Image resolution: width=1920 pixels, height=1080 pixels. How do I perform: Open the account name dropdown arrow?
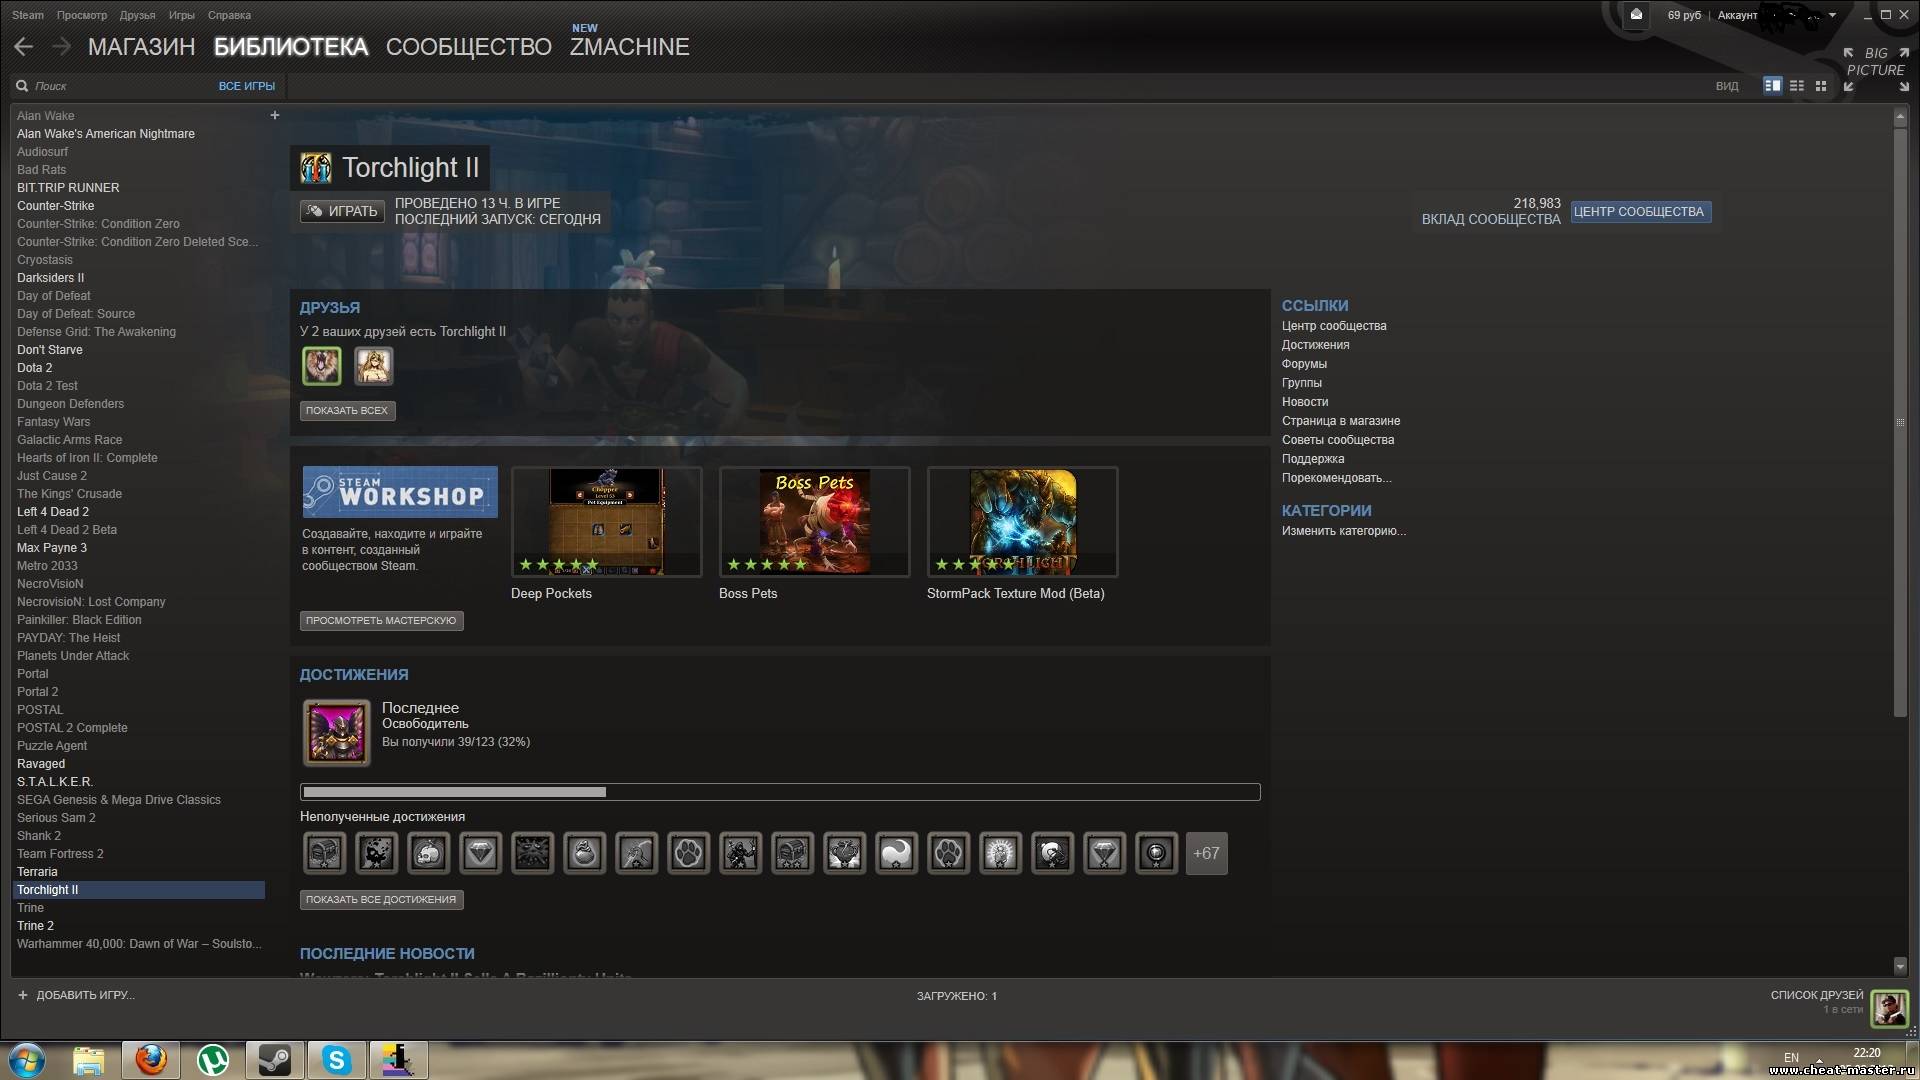(1832, 15)
